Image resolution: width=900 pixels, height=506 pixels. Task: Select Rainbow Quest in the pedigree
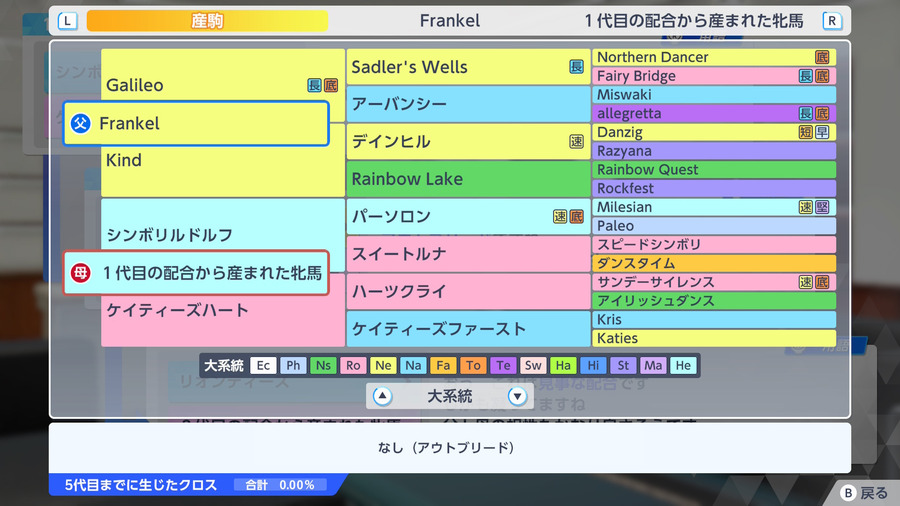pyautogui.click(x=714, y=169)
